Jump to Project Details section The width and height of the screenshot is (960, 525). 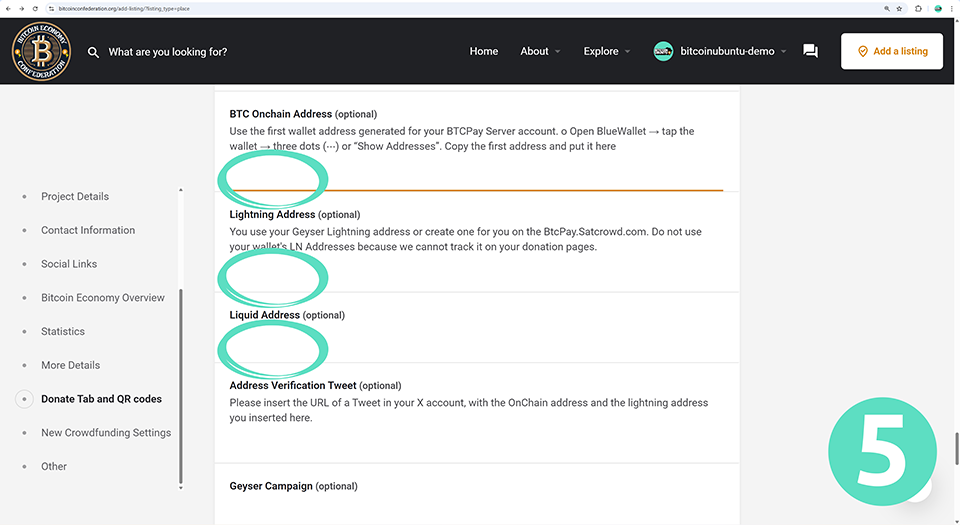[75, 196]
